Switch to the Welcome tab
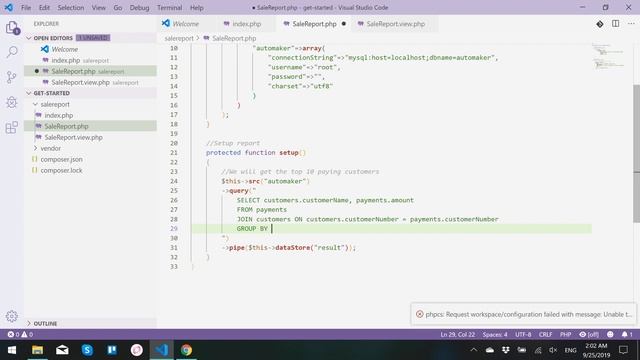Image resolution: width=640 pixels, height=360 pixels. coord(186,24)
